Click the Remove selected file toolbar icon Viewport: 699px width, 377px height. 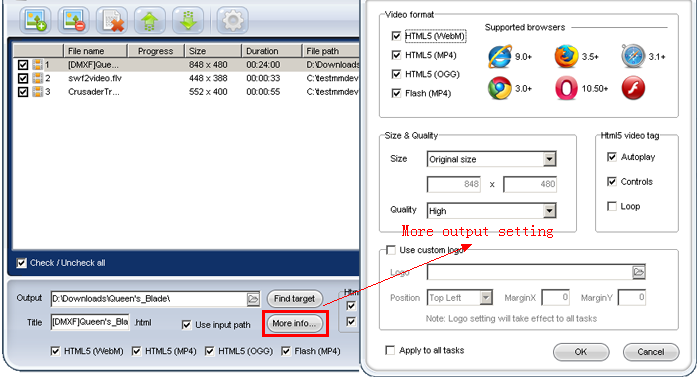[x=74, y=21]
